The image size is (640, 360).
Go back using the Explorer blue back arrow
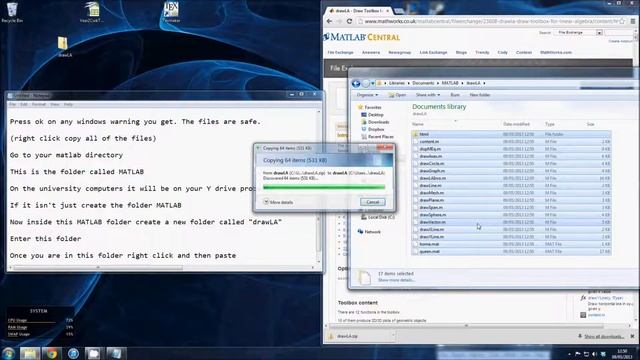coord(356,83)
